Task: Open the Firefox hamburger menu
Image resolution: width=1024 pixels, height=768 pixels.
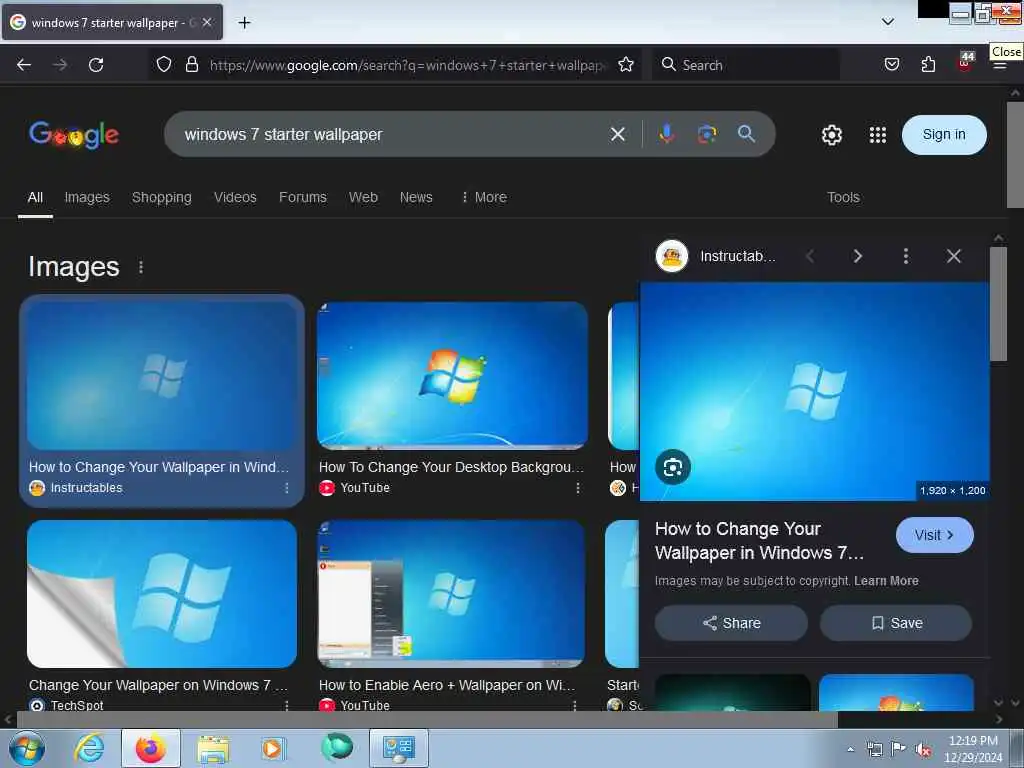Action: [x=999, y=65]
